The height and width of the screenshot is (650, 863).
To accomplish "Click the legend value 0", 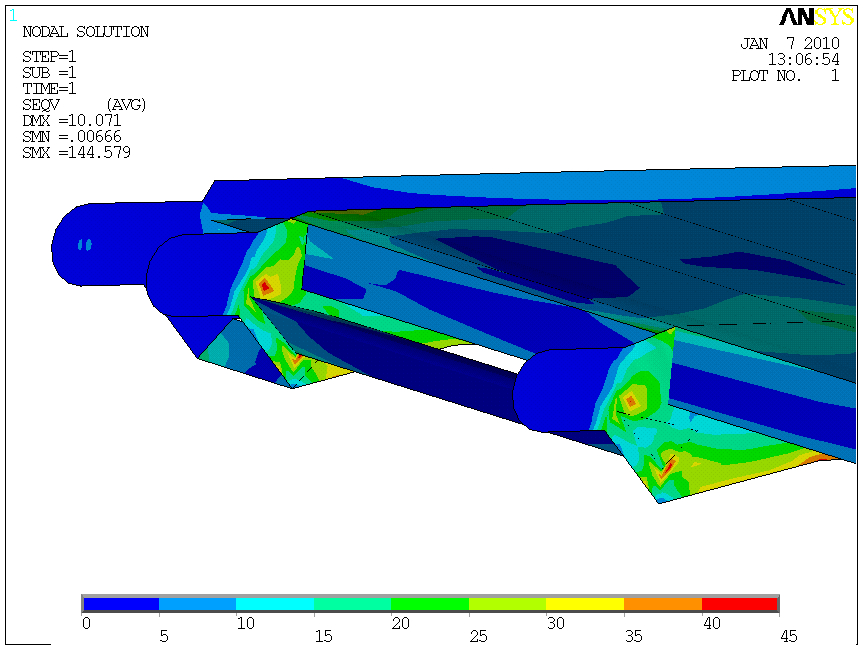I will coord(86,624).
